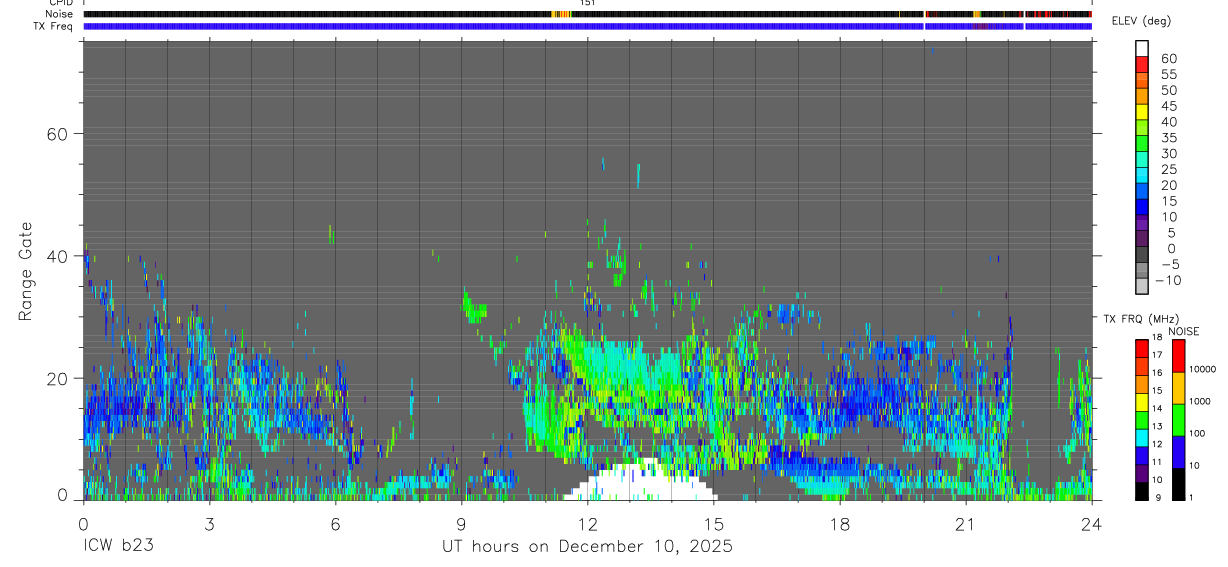This screenshot has width=1228, height=567.
Task: Click the green 100 noise legend block
Action: coord(1178,420)
